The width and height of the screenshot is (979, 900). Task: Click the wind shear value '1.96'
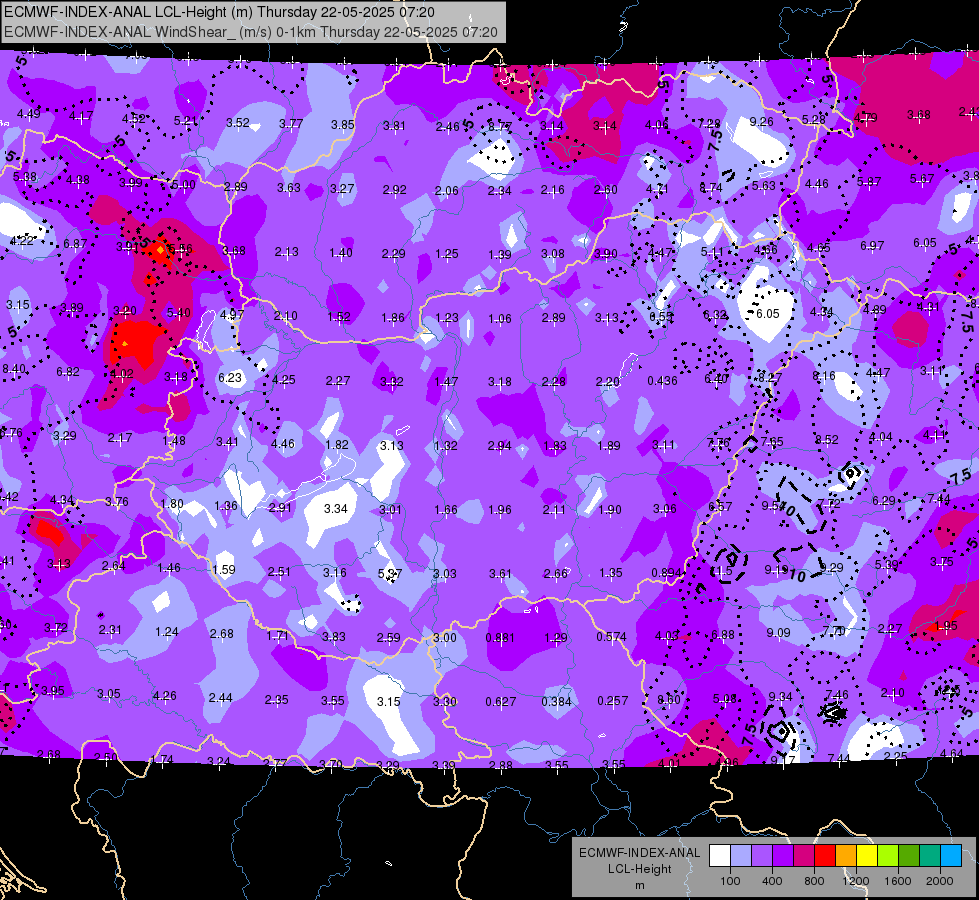[500, 510]
